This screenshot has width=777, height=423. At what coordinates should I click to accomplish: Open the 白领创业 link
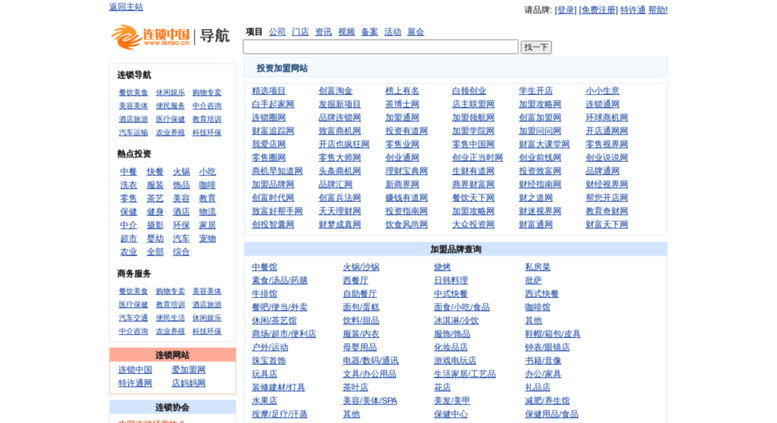pyautogui.click(x=469, y=91)
